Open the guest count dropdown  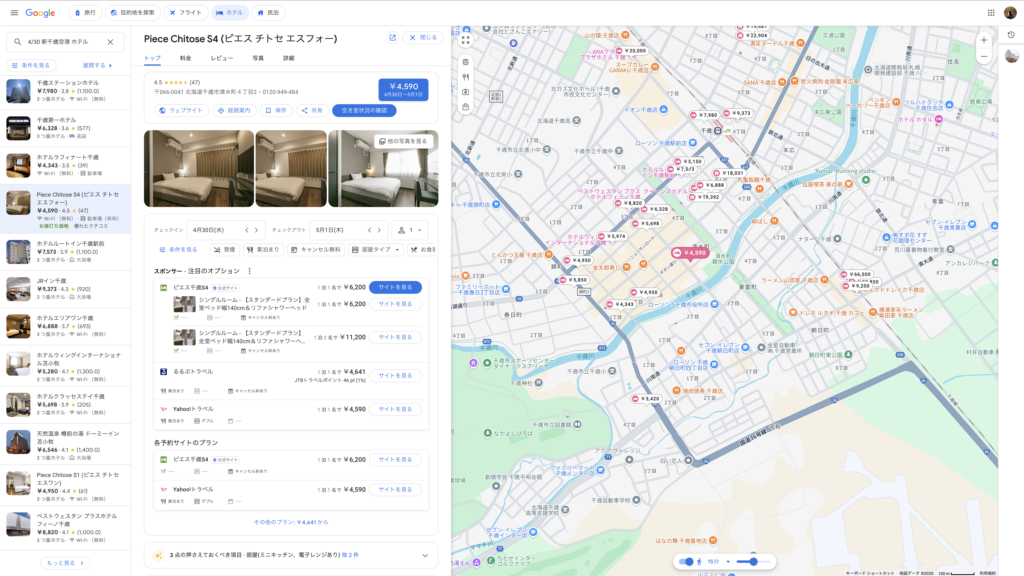click(410, 230)
